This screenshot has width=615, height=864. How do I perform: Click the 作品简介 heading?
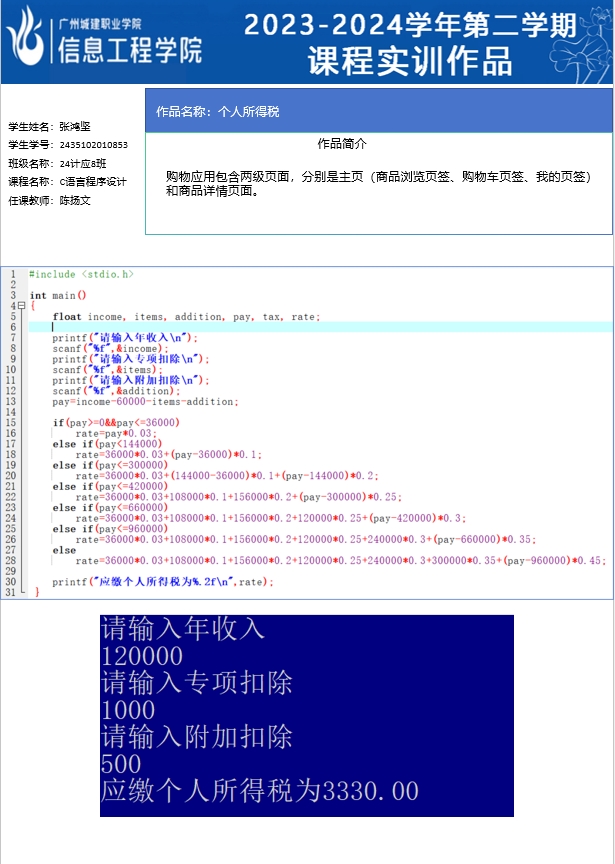(x=342, y=143)
